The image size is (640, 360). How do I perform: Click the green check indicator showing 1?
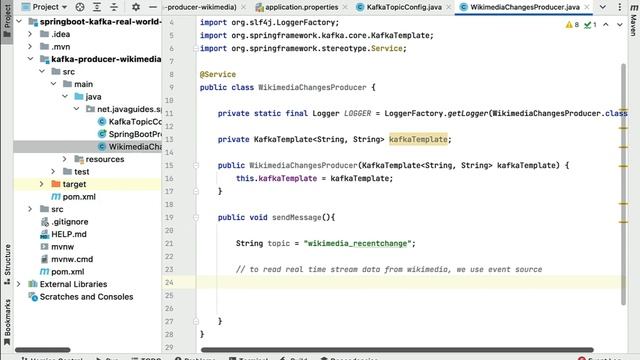[x=590, y=25]
